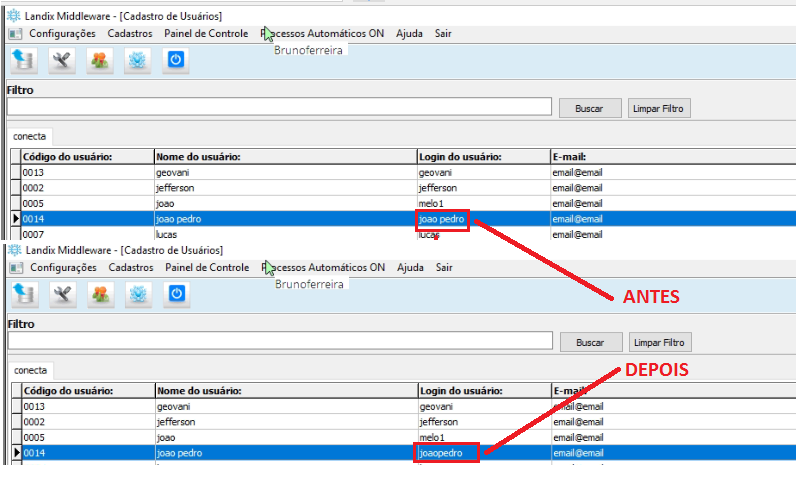Click Processos Automáticos ON in upper window
The height and width of the screenshot is (480, 796).
322,33
